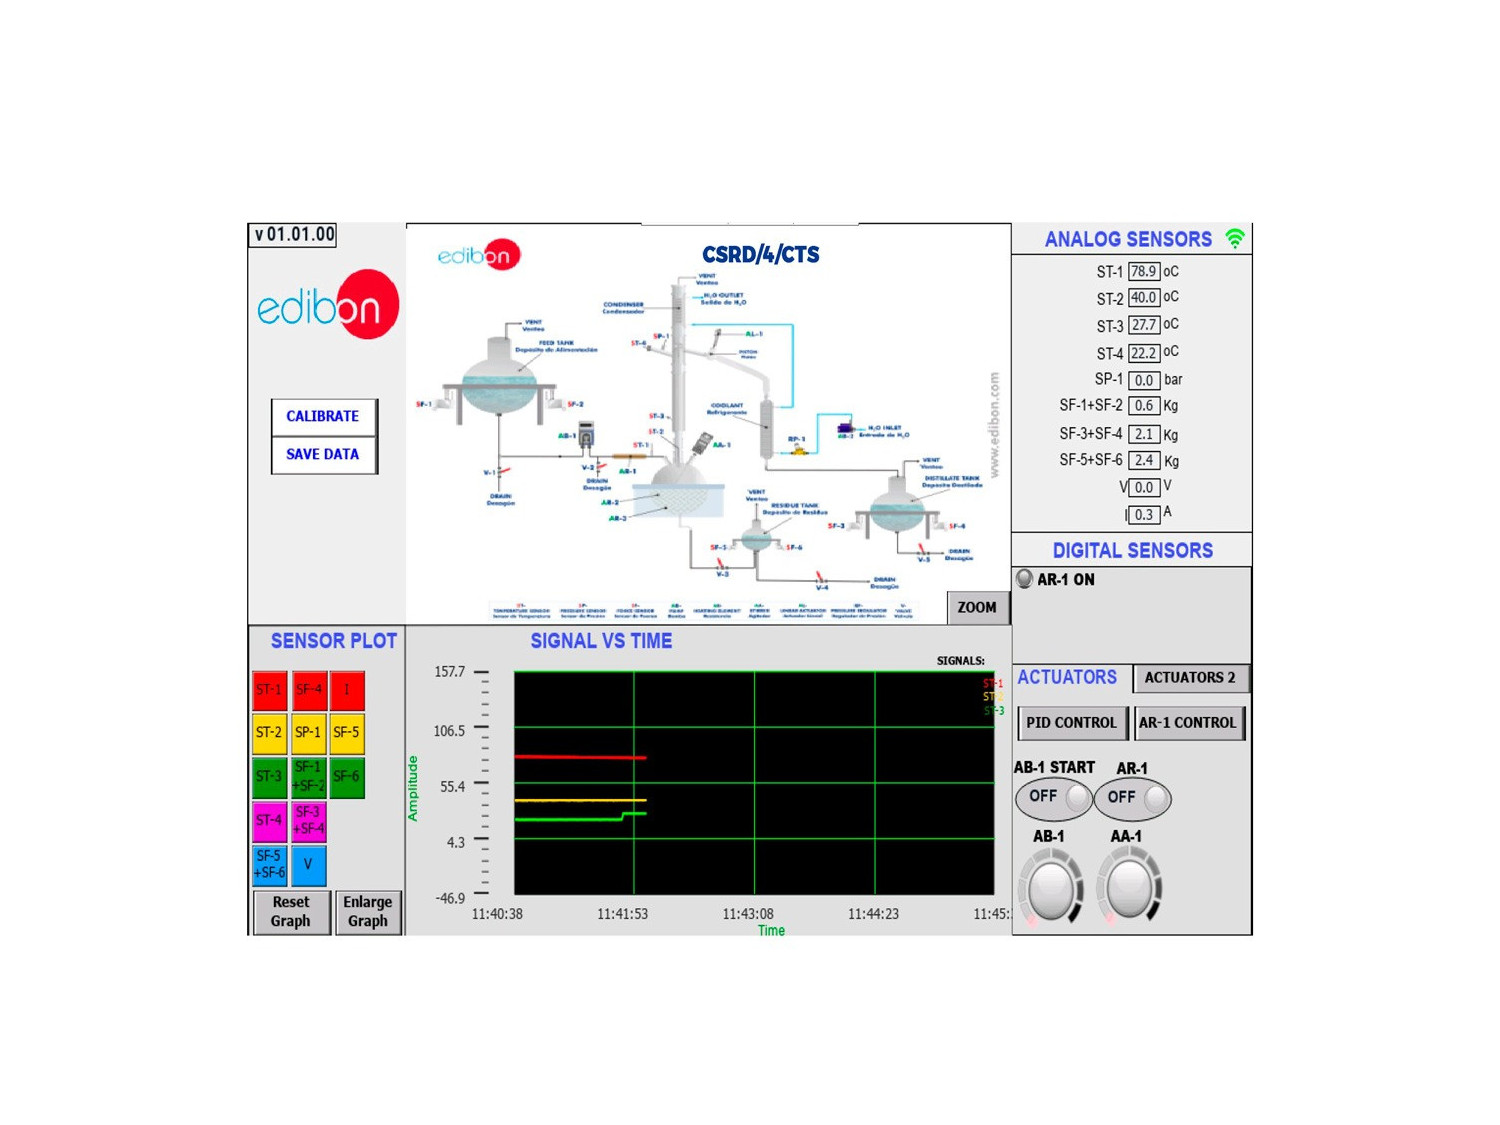Select the yellow SP-1 plot tile
The image size is (1500, 1125).
[x=308, y=733]
